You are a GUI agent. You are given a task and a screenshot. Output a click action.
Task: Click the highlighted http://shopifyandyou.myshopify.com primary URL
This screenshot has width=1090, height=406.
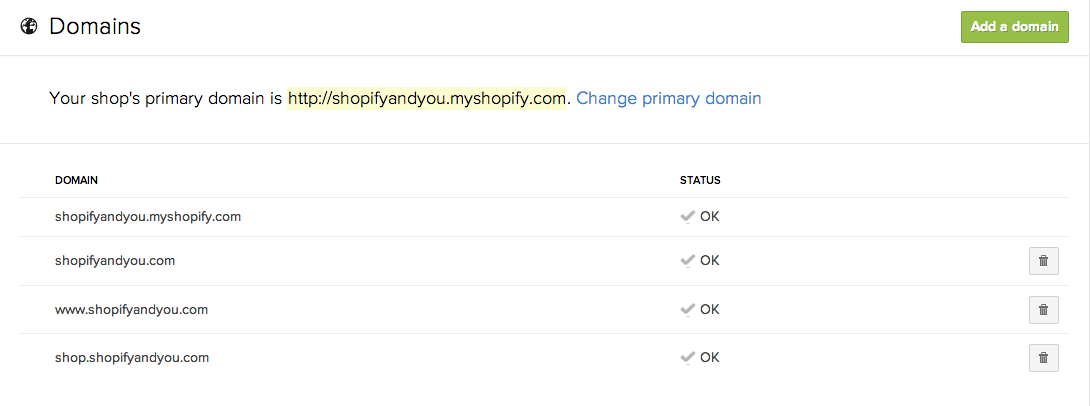tap(428, 98)
